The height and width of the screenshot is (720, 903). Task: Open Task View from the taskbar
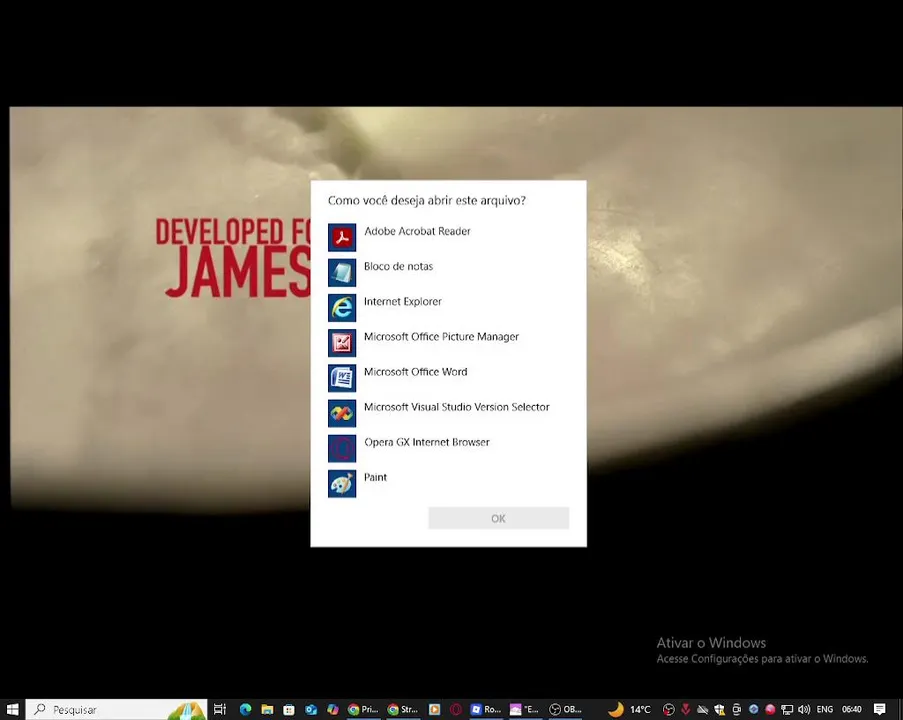click(x=219, y=709)
